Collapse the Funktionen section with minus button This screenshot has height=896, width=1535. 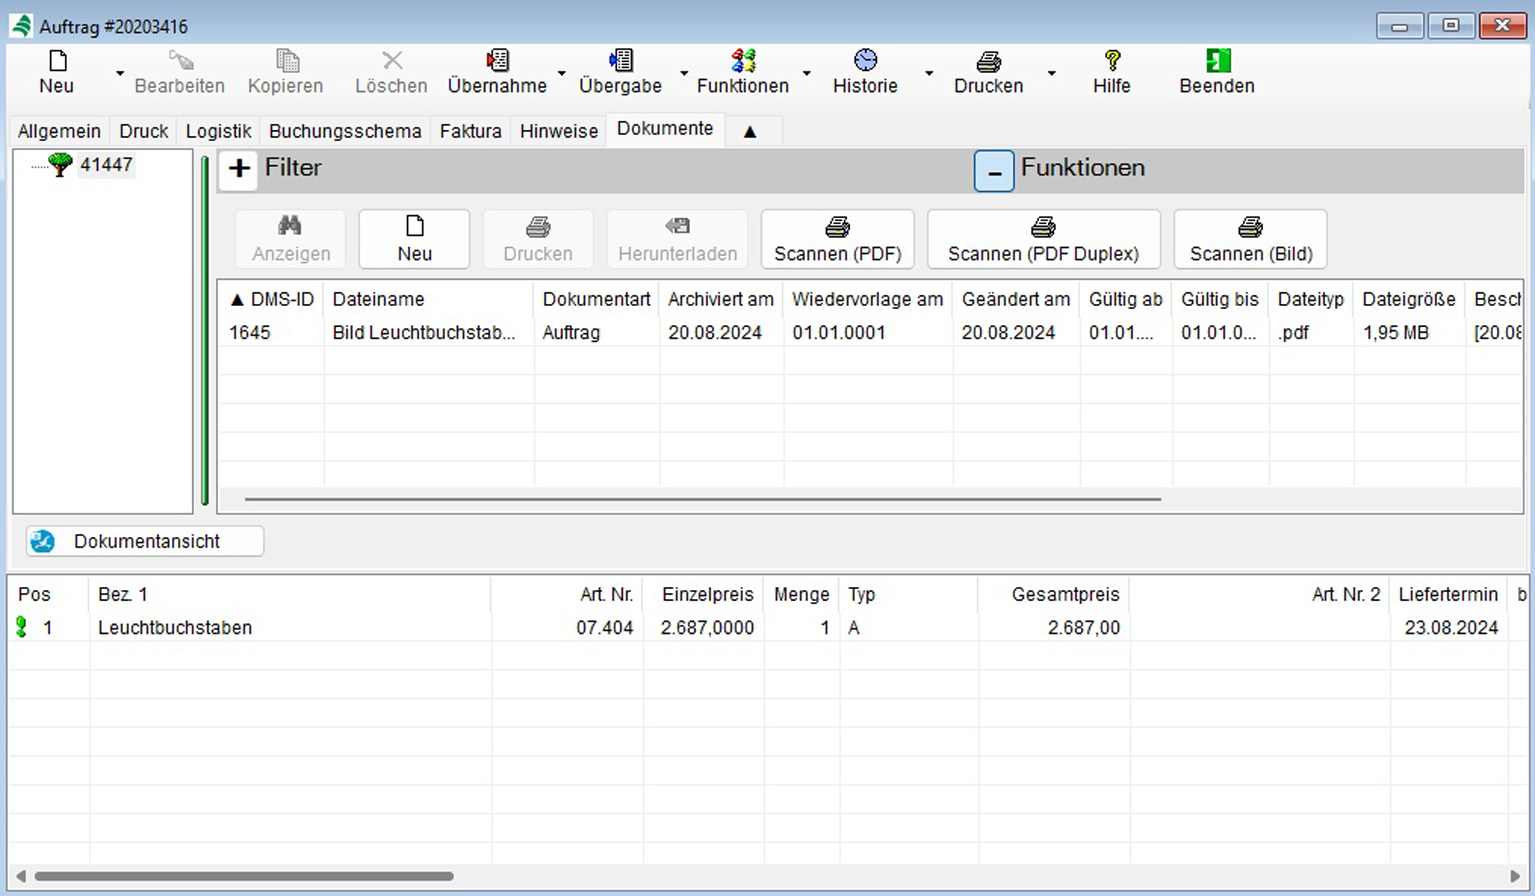coord(994,171)
